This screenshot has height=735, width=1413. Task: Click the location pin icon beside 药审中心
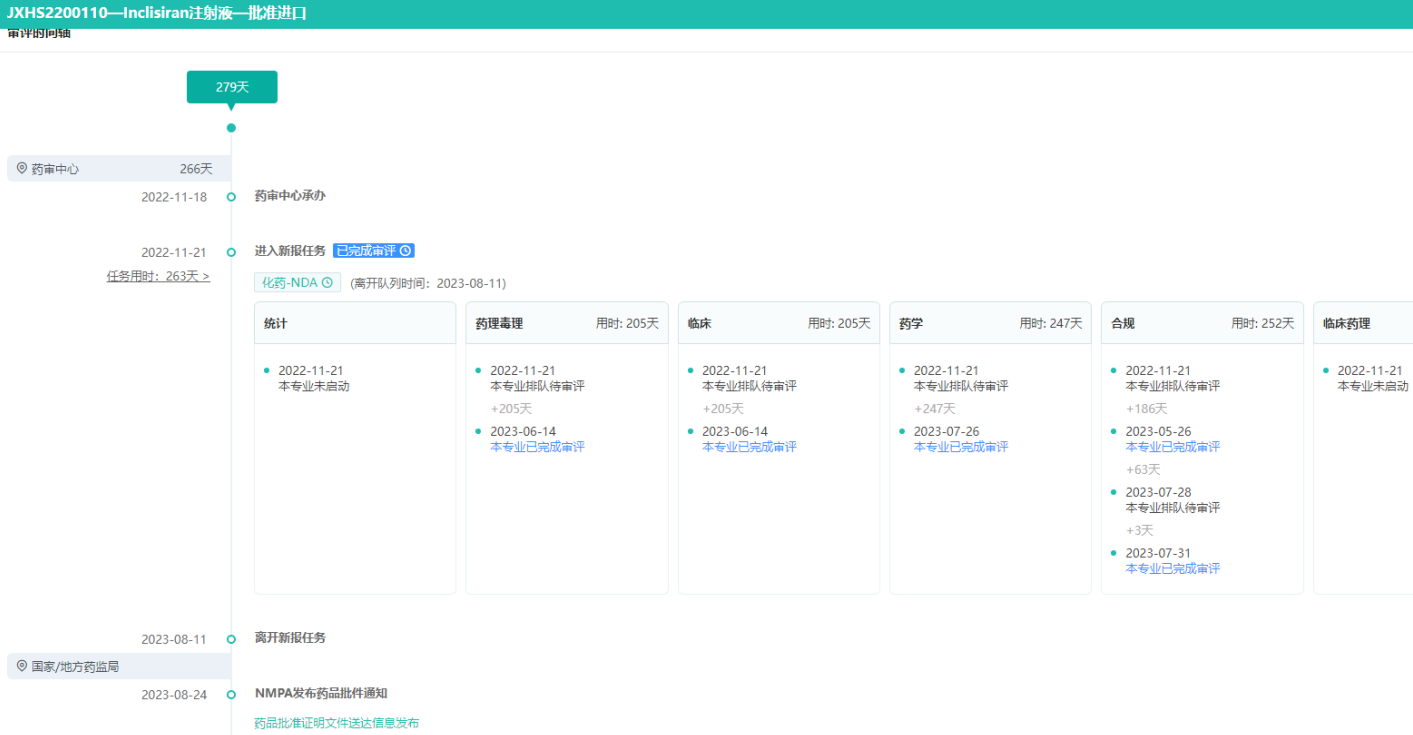22,169
